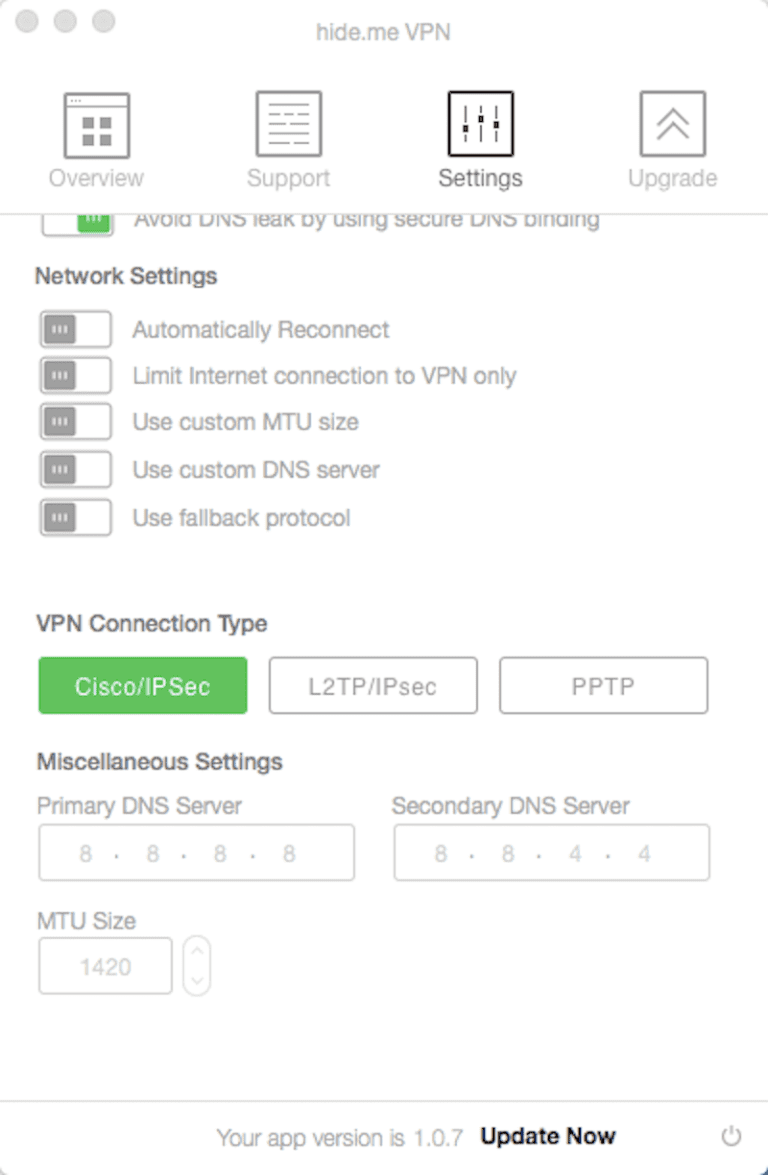Turn on Use fallback protocol

74,517
